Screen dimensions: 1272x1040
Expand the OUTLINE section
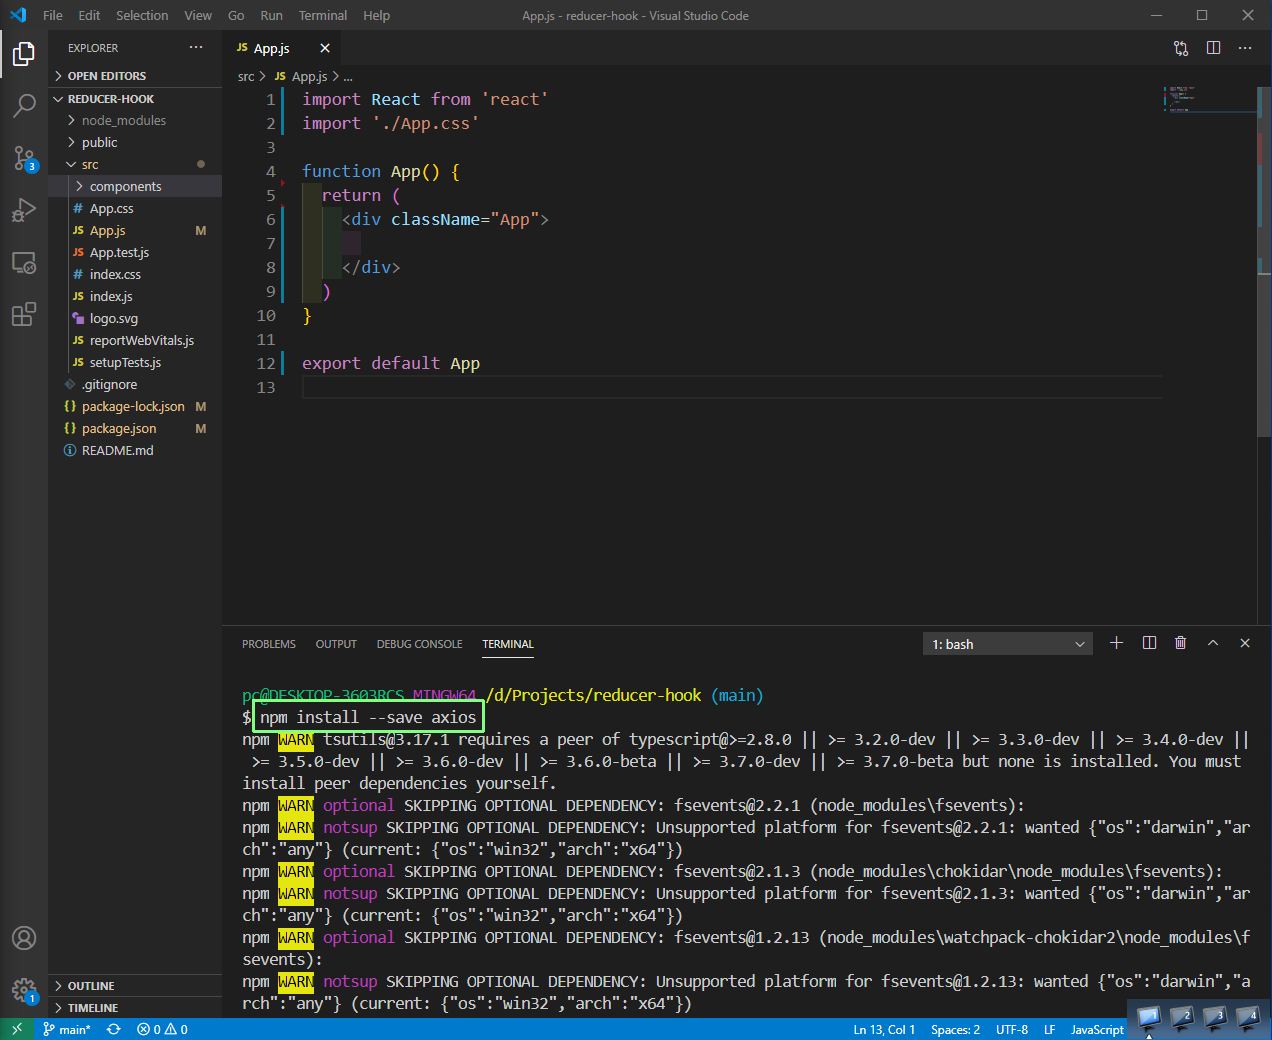coord(135,986)
